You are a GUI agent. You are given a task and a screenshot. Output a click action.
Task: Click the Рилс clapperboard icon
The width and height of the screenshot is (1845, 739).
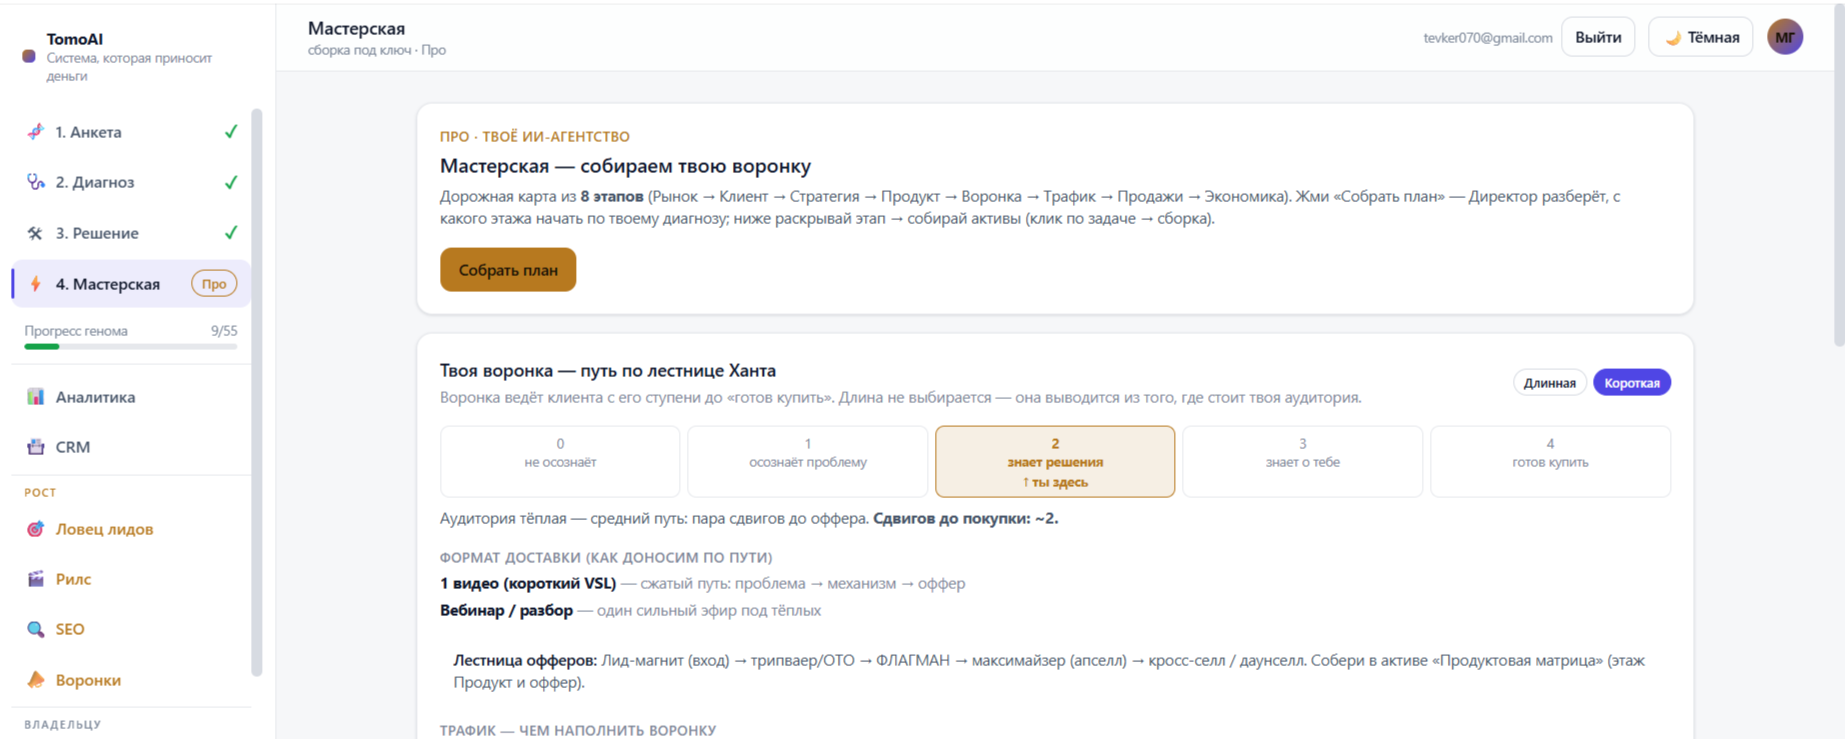[35, 579]
